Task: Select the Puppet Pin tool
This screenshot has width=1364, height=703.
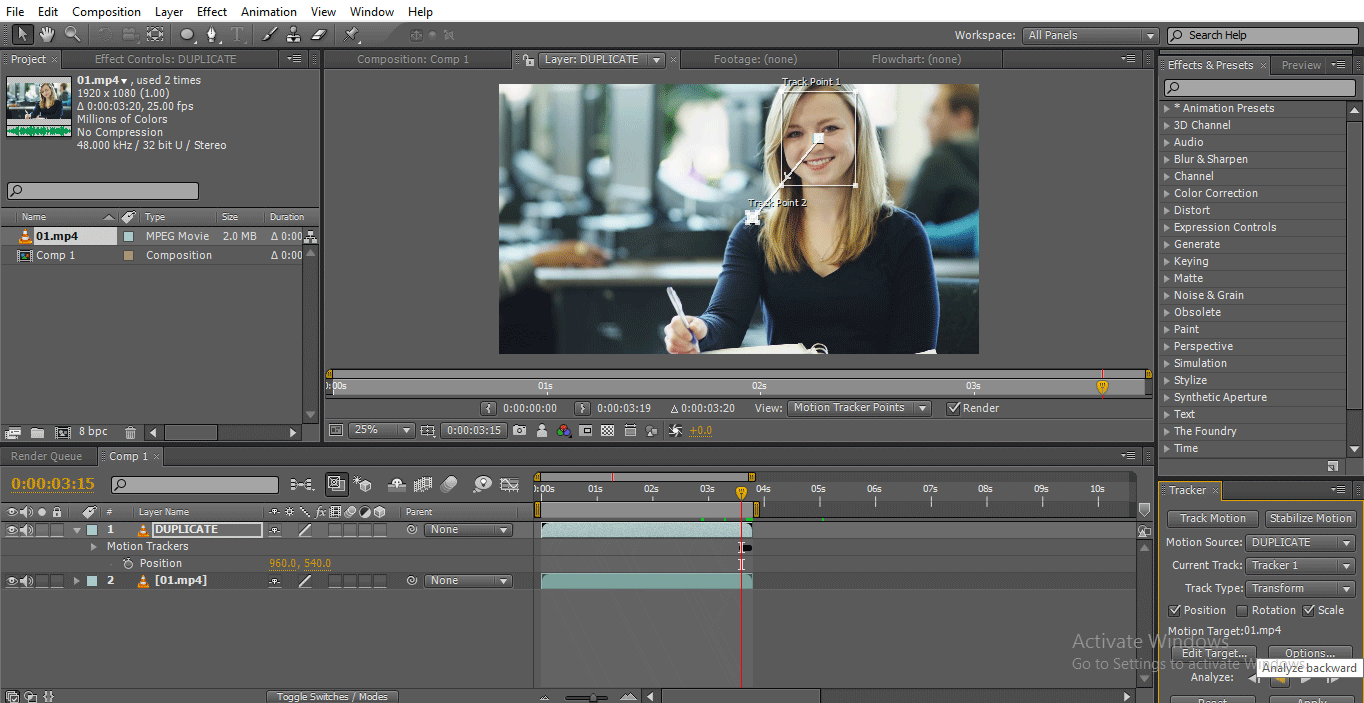Action: (x=352, y=34)
